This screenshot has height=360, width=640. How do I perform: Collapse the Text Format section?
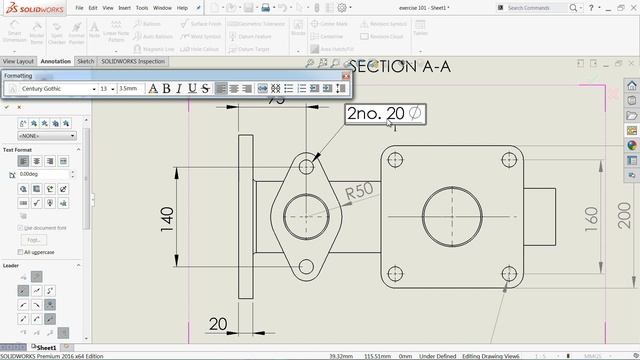[x=78, y=150]
